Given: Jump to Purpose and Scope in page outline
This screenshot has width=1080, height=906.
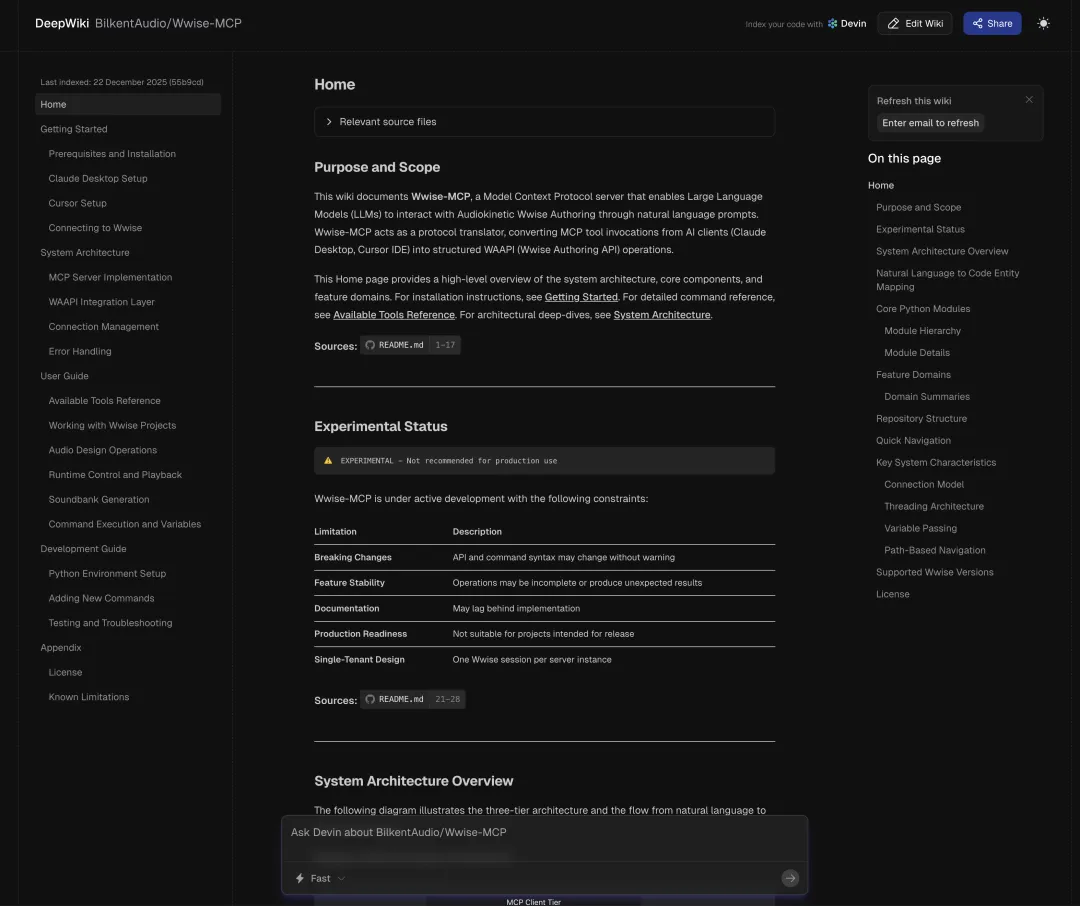Looking at the screenshot, I should coord(918,207).
